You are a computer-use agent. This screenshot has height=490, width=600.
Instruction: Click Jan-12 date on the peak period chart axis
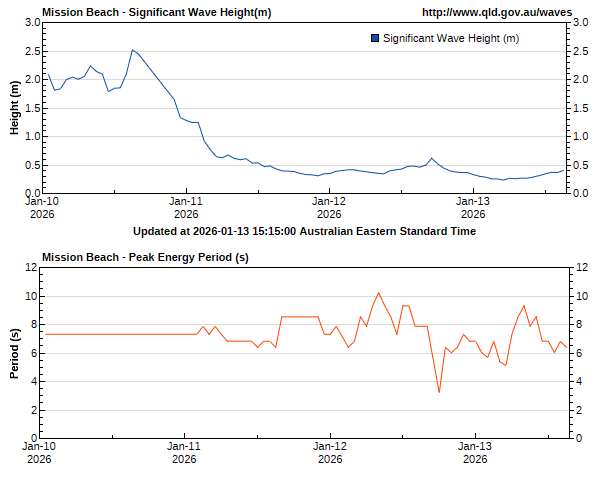point(330,453)
